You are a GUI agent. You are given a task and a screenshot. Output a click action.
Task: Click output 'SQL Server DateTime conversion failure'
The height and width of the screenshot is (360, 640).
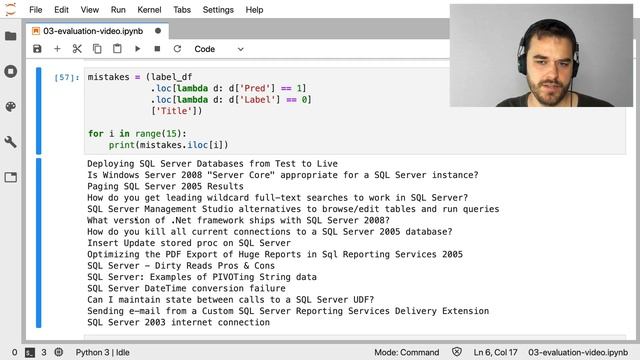(186, 289)
